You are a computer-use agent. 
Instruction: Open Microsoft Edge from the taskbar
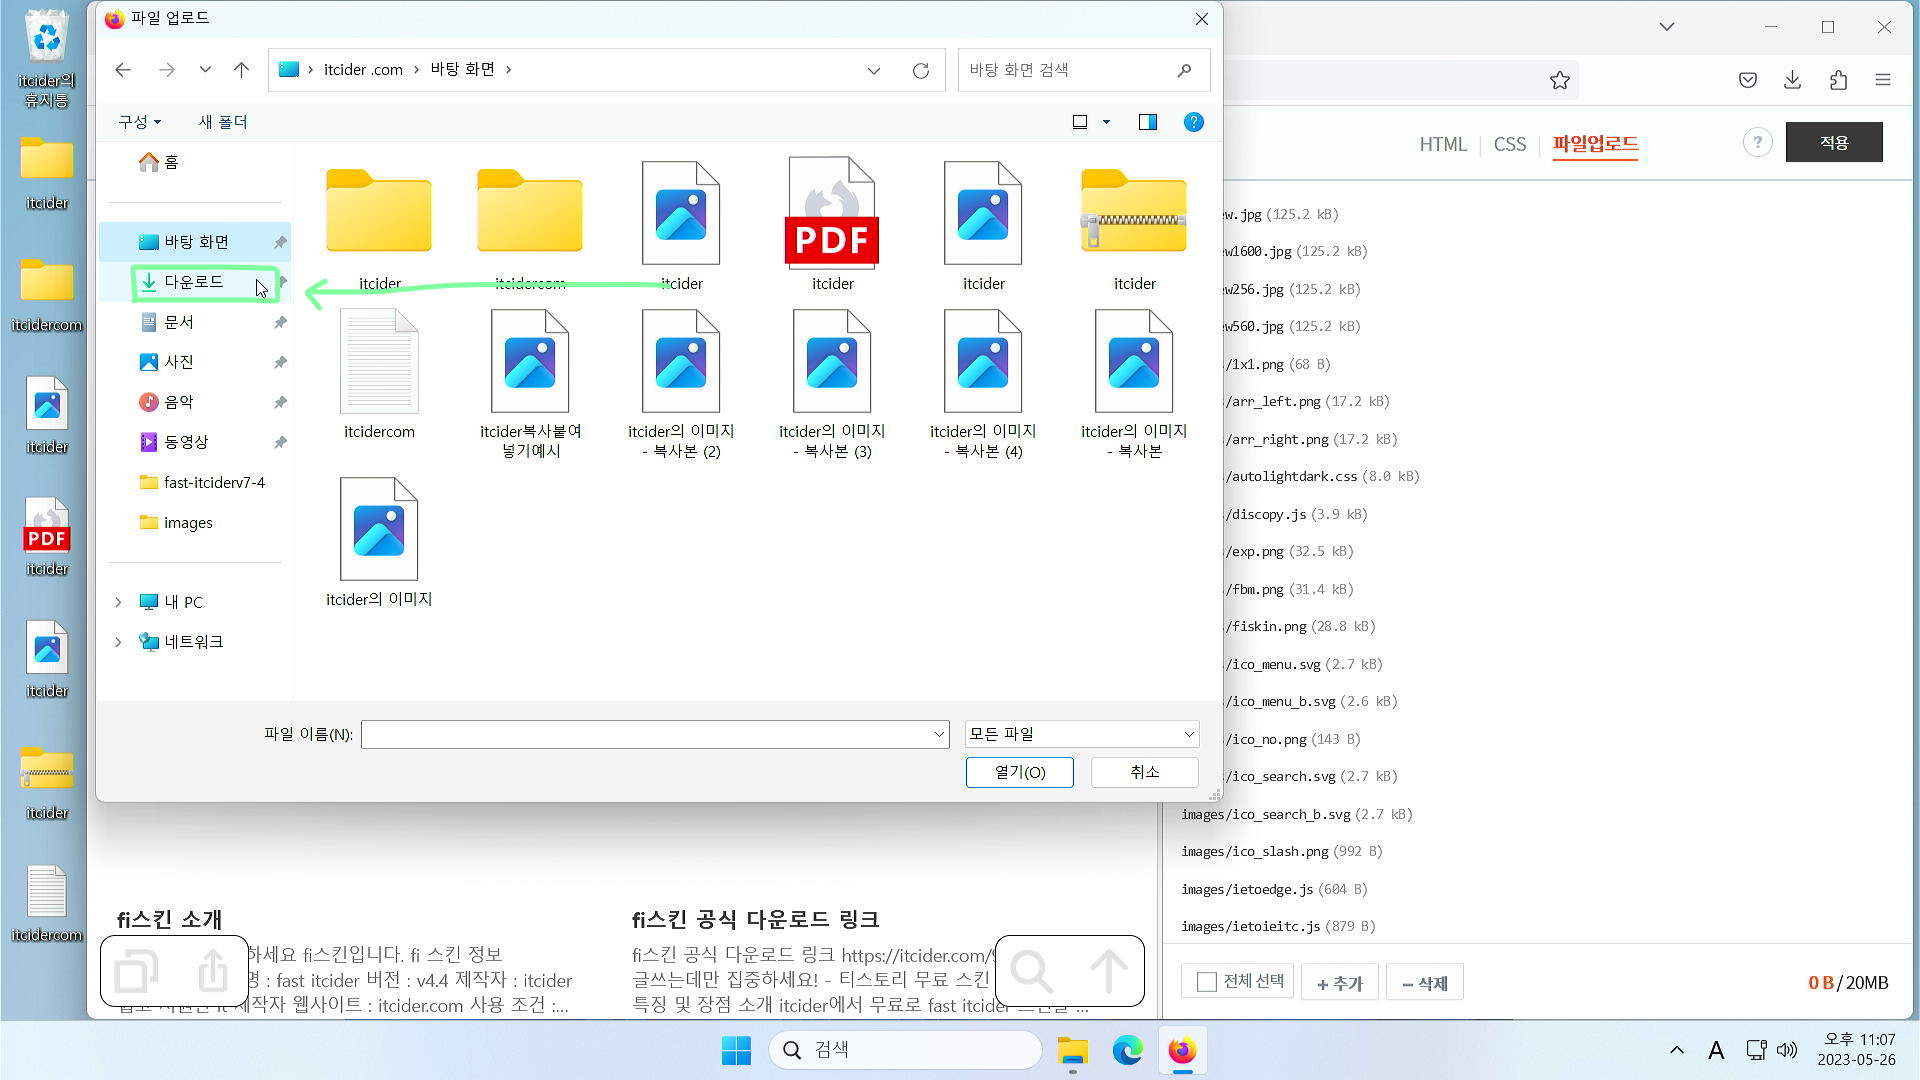coord(1127,1051)
